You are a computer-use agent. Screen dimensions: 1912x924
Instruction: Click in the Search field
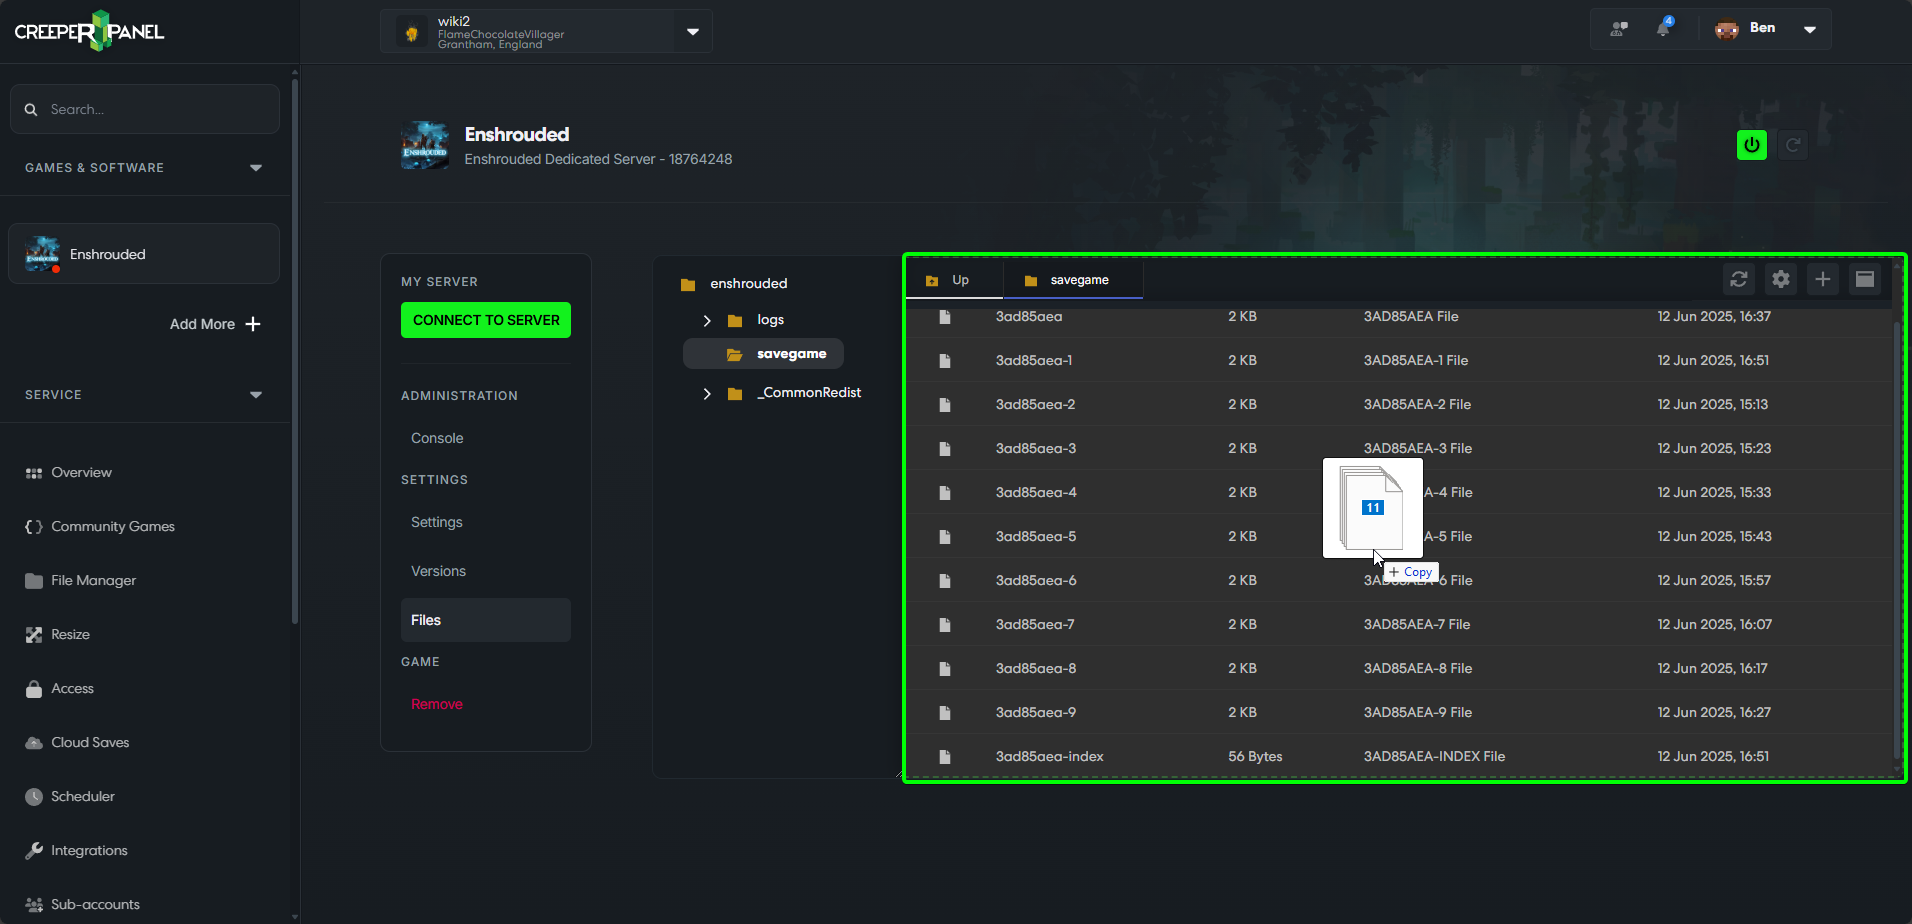point(145,109)
